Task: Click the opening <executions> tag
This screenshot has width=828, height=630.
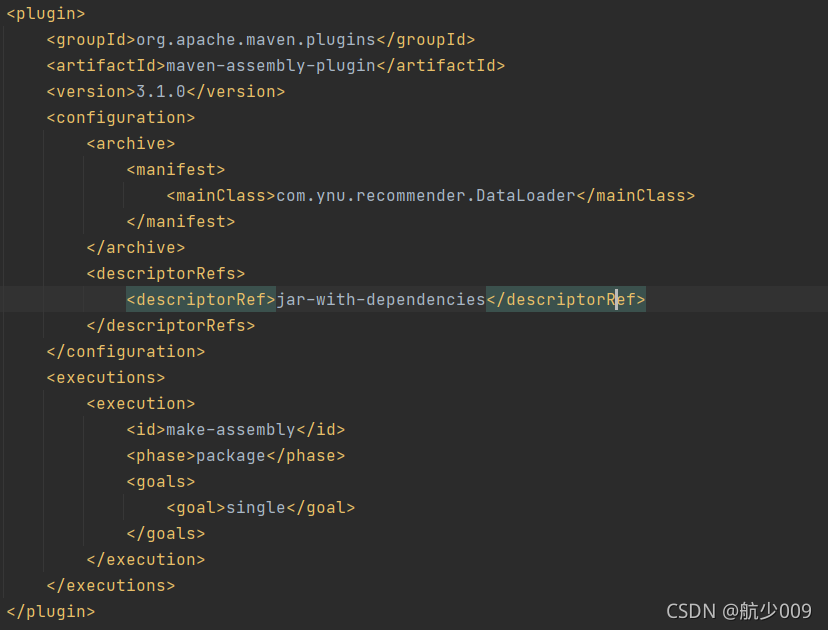Action: [x=106, y=377]
